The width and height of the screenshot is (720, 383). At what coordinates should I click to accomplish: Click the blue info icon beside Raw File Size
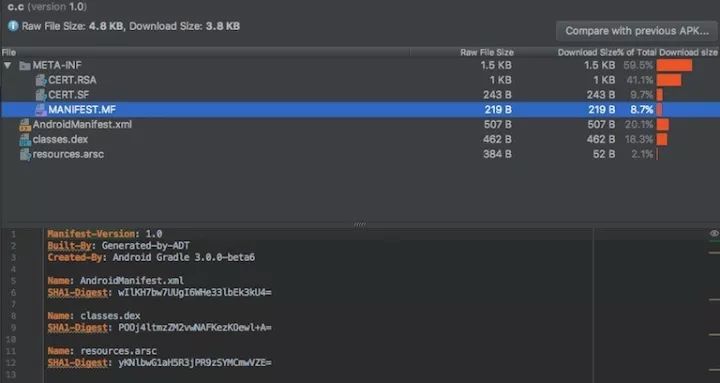(x=13, y=26)
